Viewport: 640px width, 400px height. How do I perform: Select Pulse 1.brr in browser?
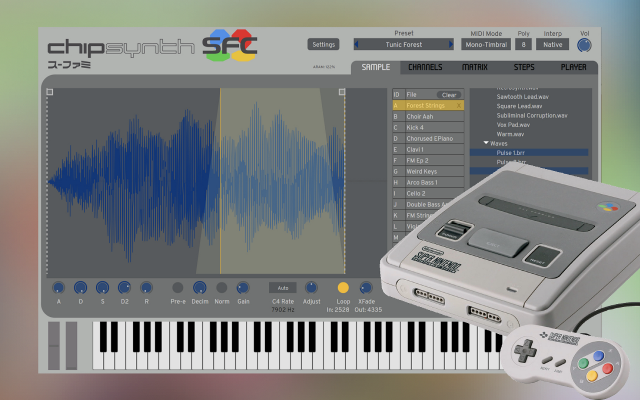click(529, 153)
